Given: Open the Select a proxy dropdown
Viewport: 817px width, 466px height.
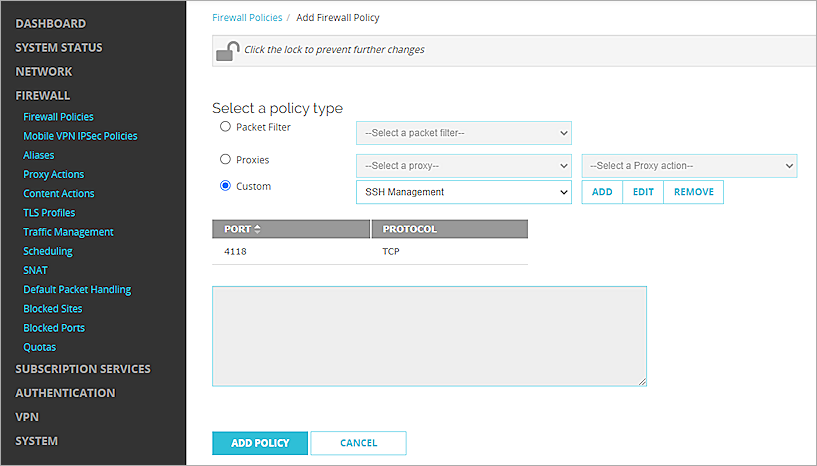Looking at the screenshot, I should click(x=464, y=166).
